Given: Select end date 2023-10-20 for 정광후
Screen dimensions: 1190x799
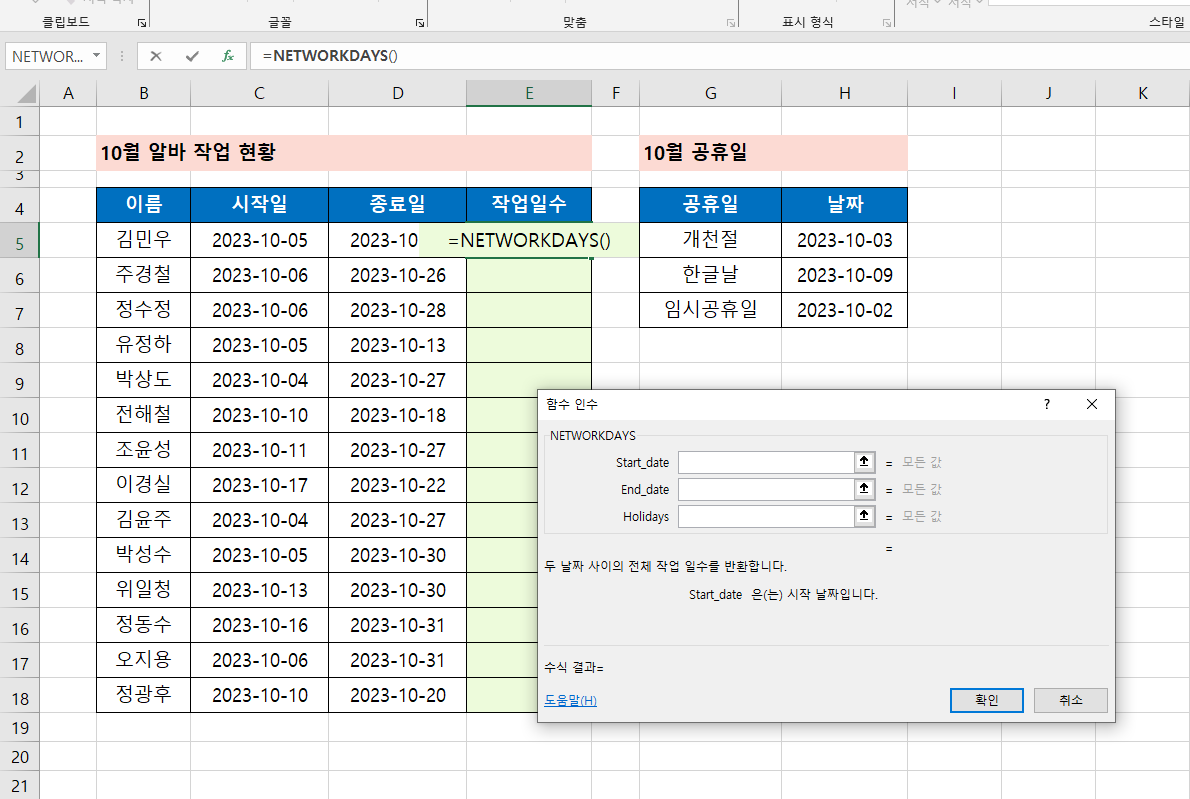Looking at the screenshot, I should click(398, 695).
